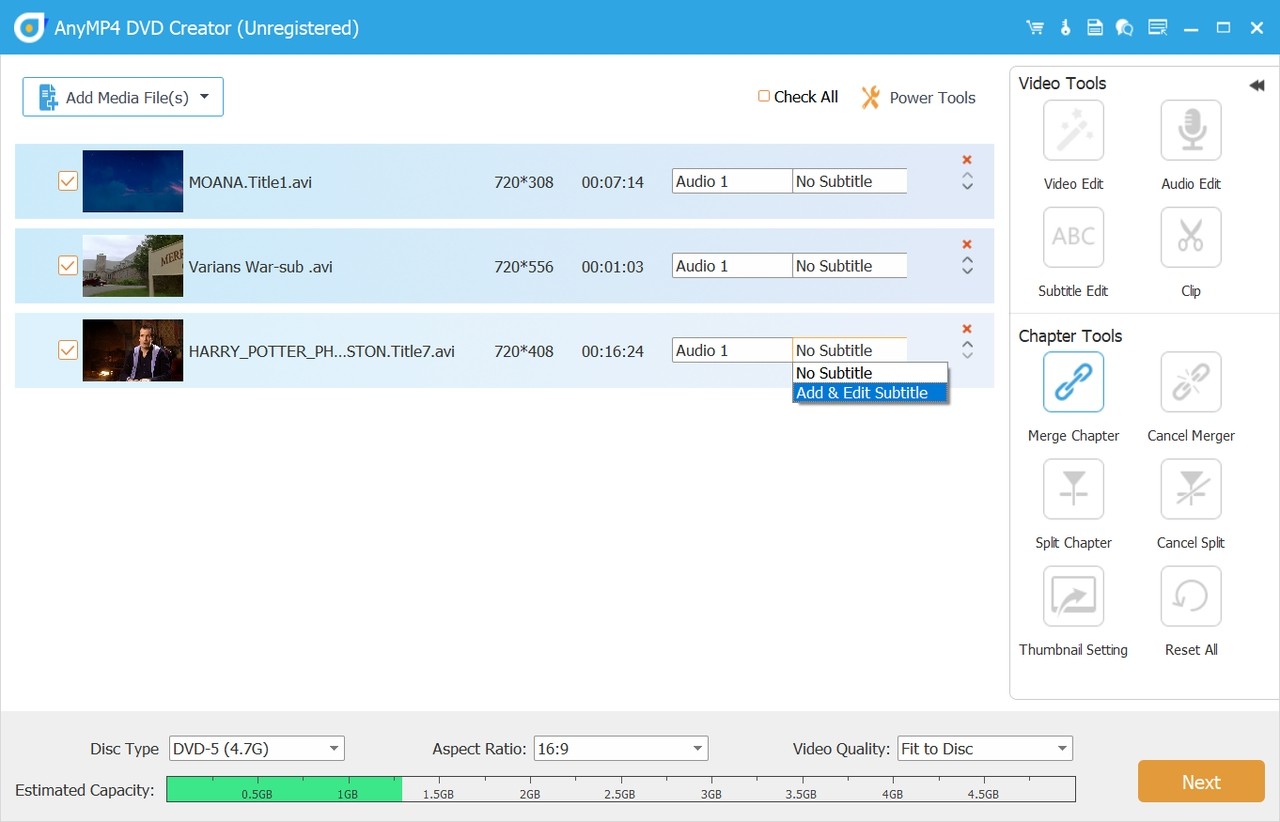Click the Reset All icon
This screenshot has height=822, width=1280.
[x=1191, y=596]
